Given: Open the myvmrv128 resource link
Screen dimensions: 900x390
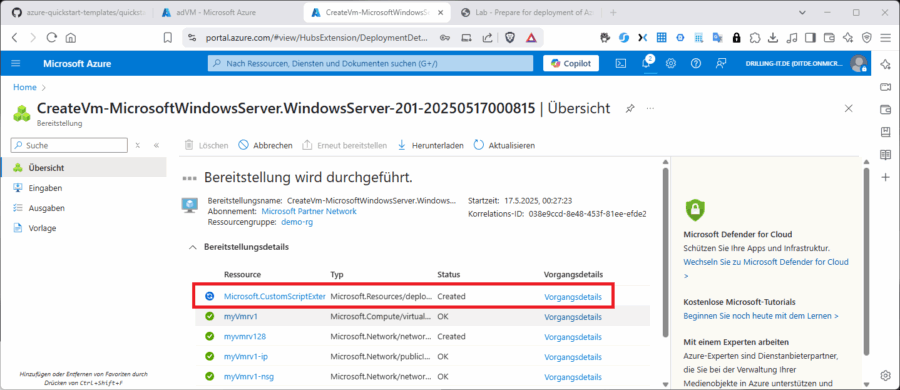Looking at the screenshot, I should pos(245,337).
